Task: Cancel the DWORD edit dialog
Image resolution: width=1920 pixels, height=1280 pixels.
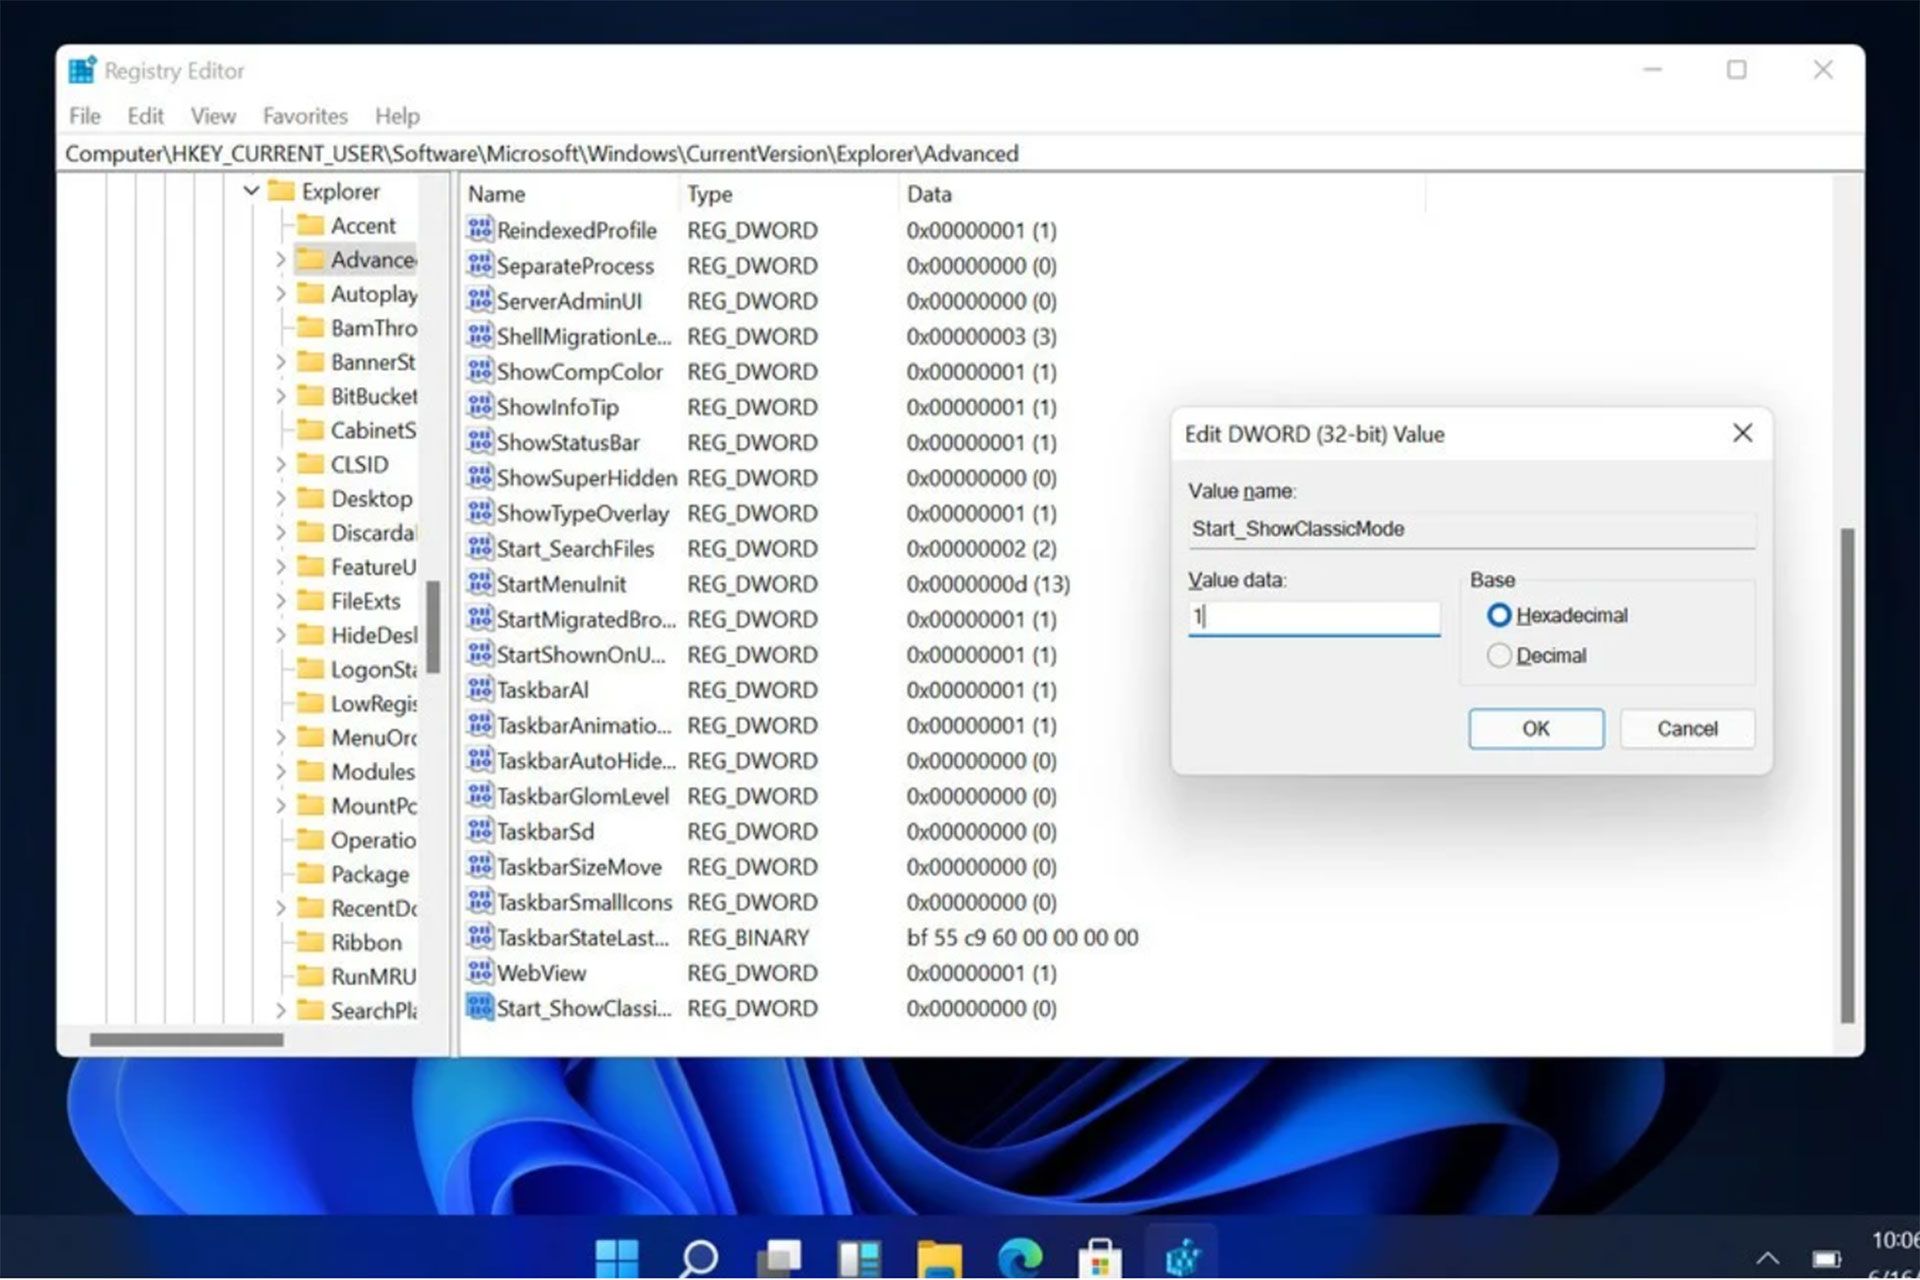Action: coord(1687,729)
